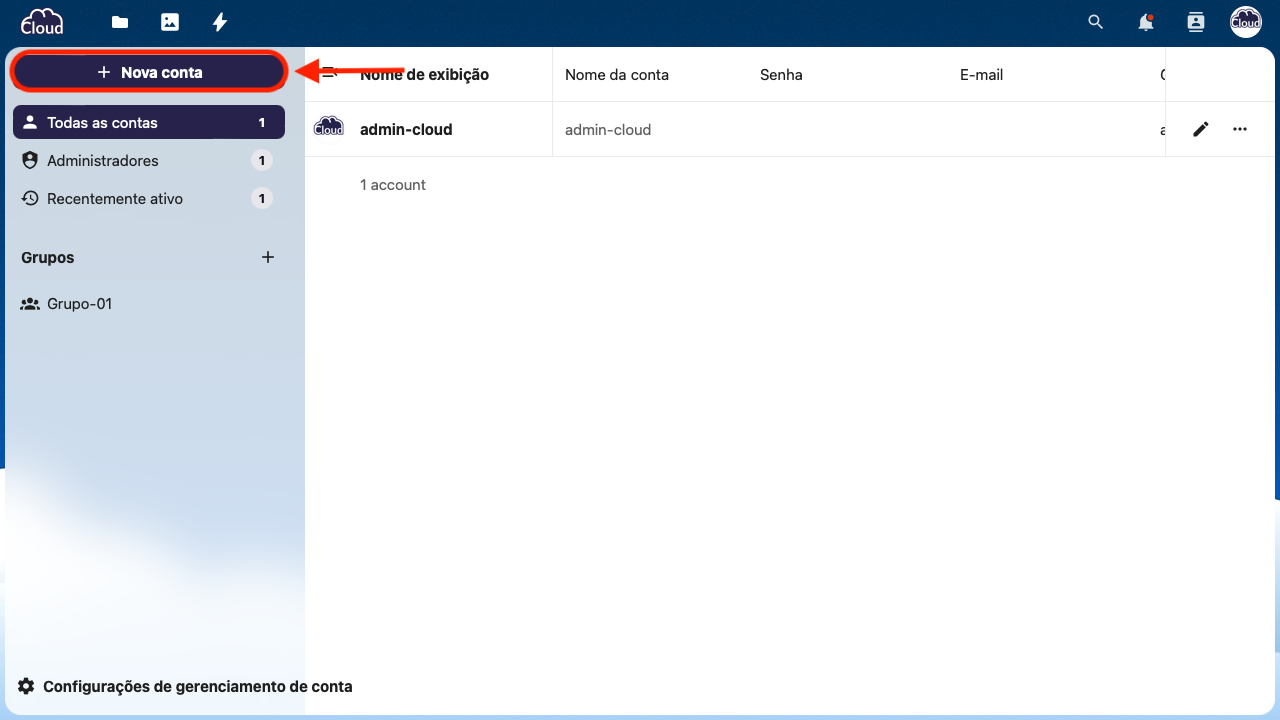Screen dimensions: 1280x720
Task: Click the Nova conta button
Action: 149,72
